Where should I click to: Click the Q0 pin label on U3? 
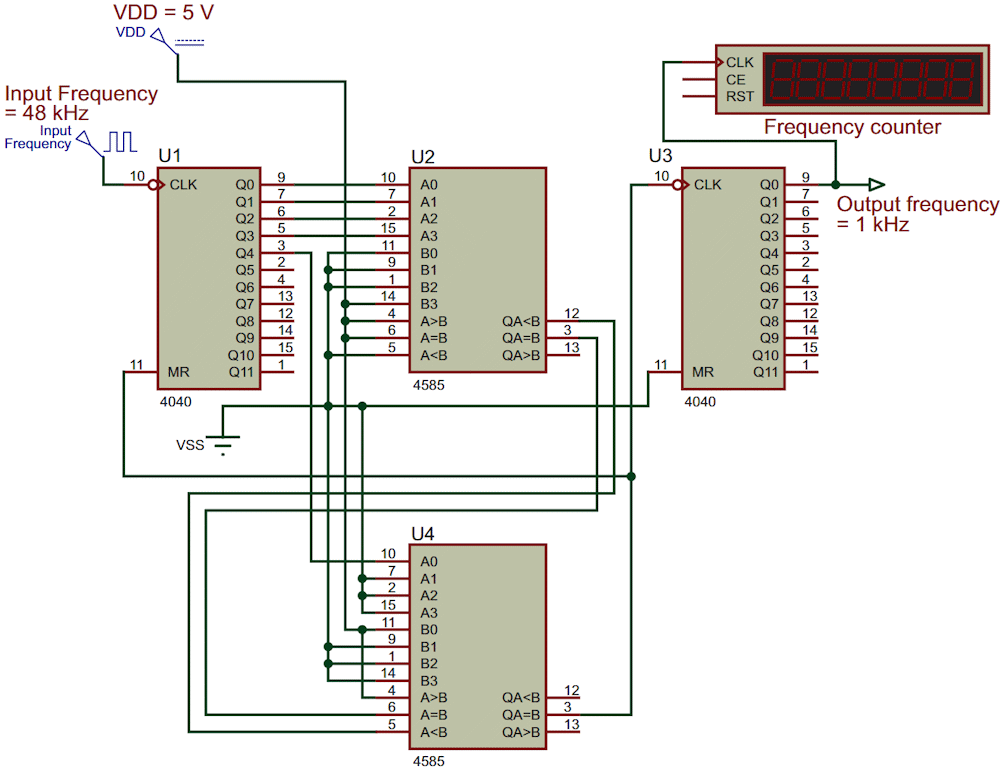(x=769, y=185)
